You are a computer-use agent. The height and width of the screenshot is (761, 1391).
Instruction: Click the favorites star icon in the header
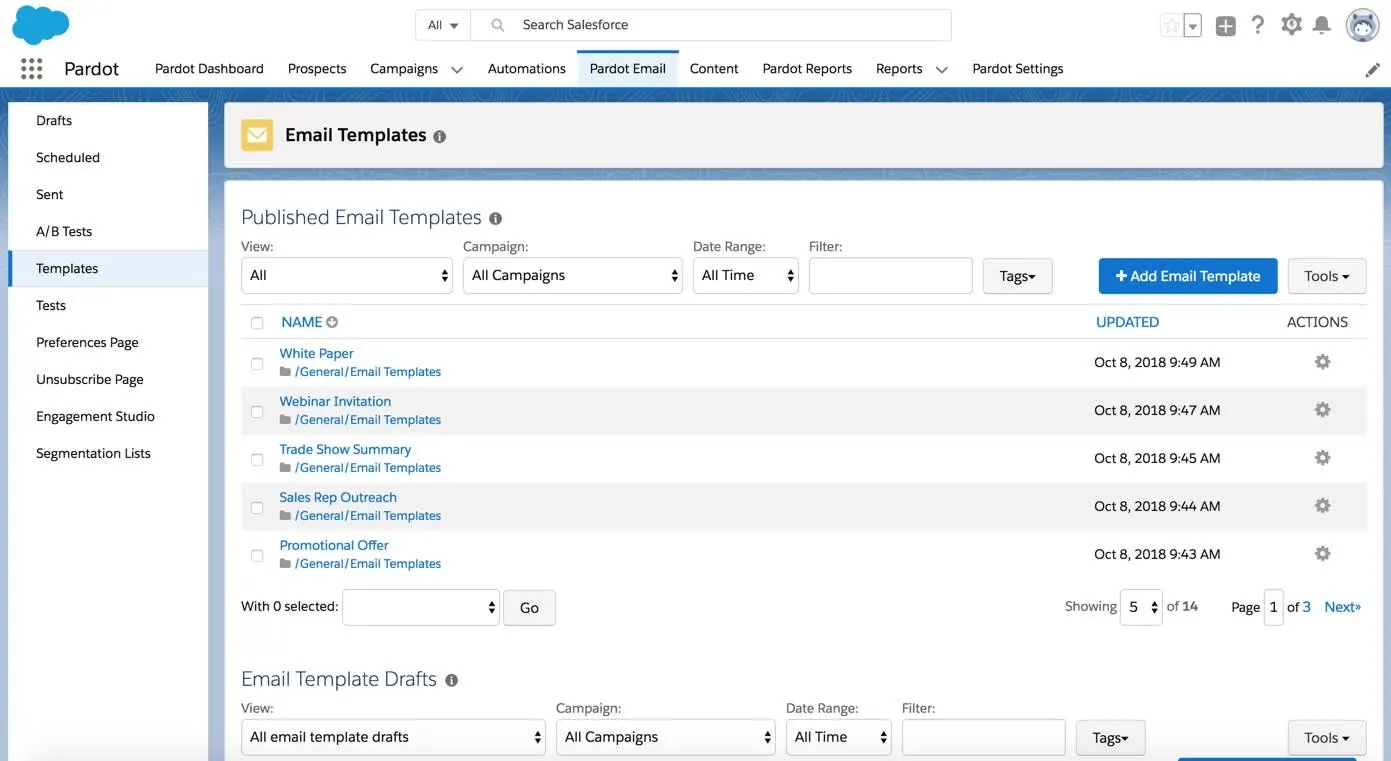[x=1173, y=24]
